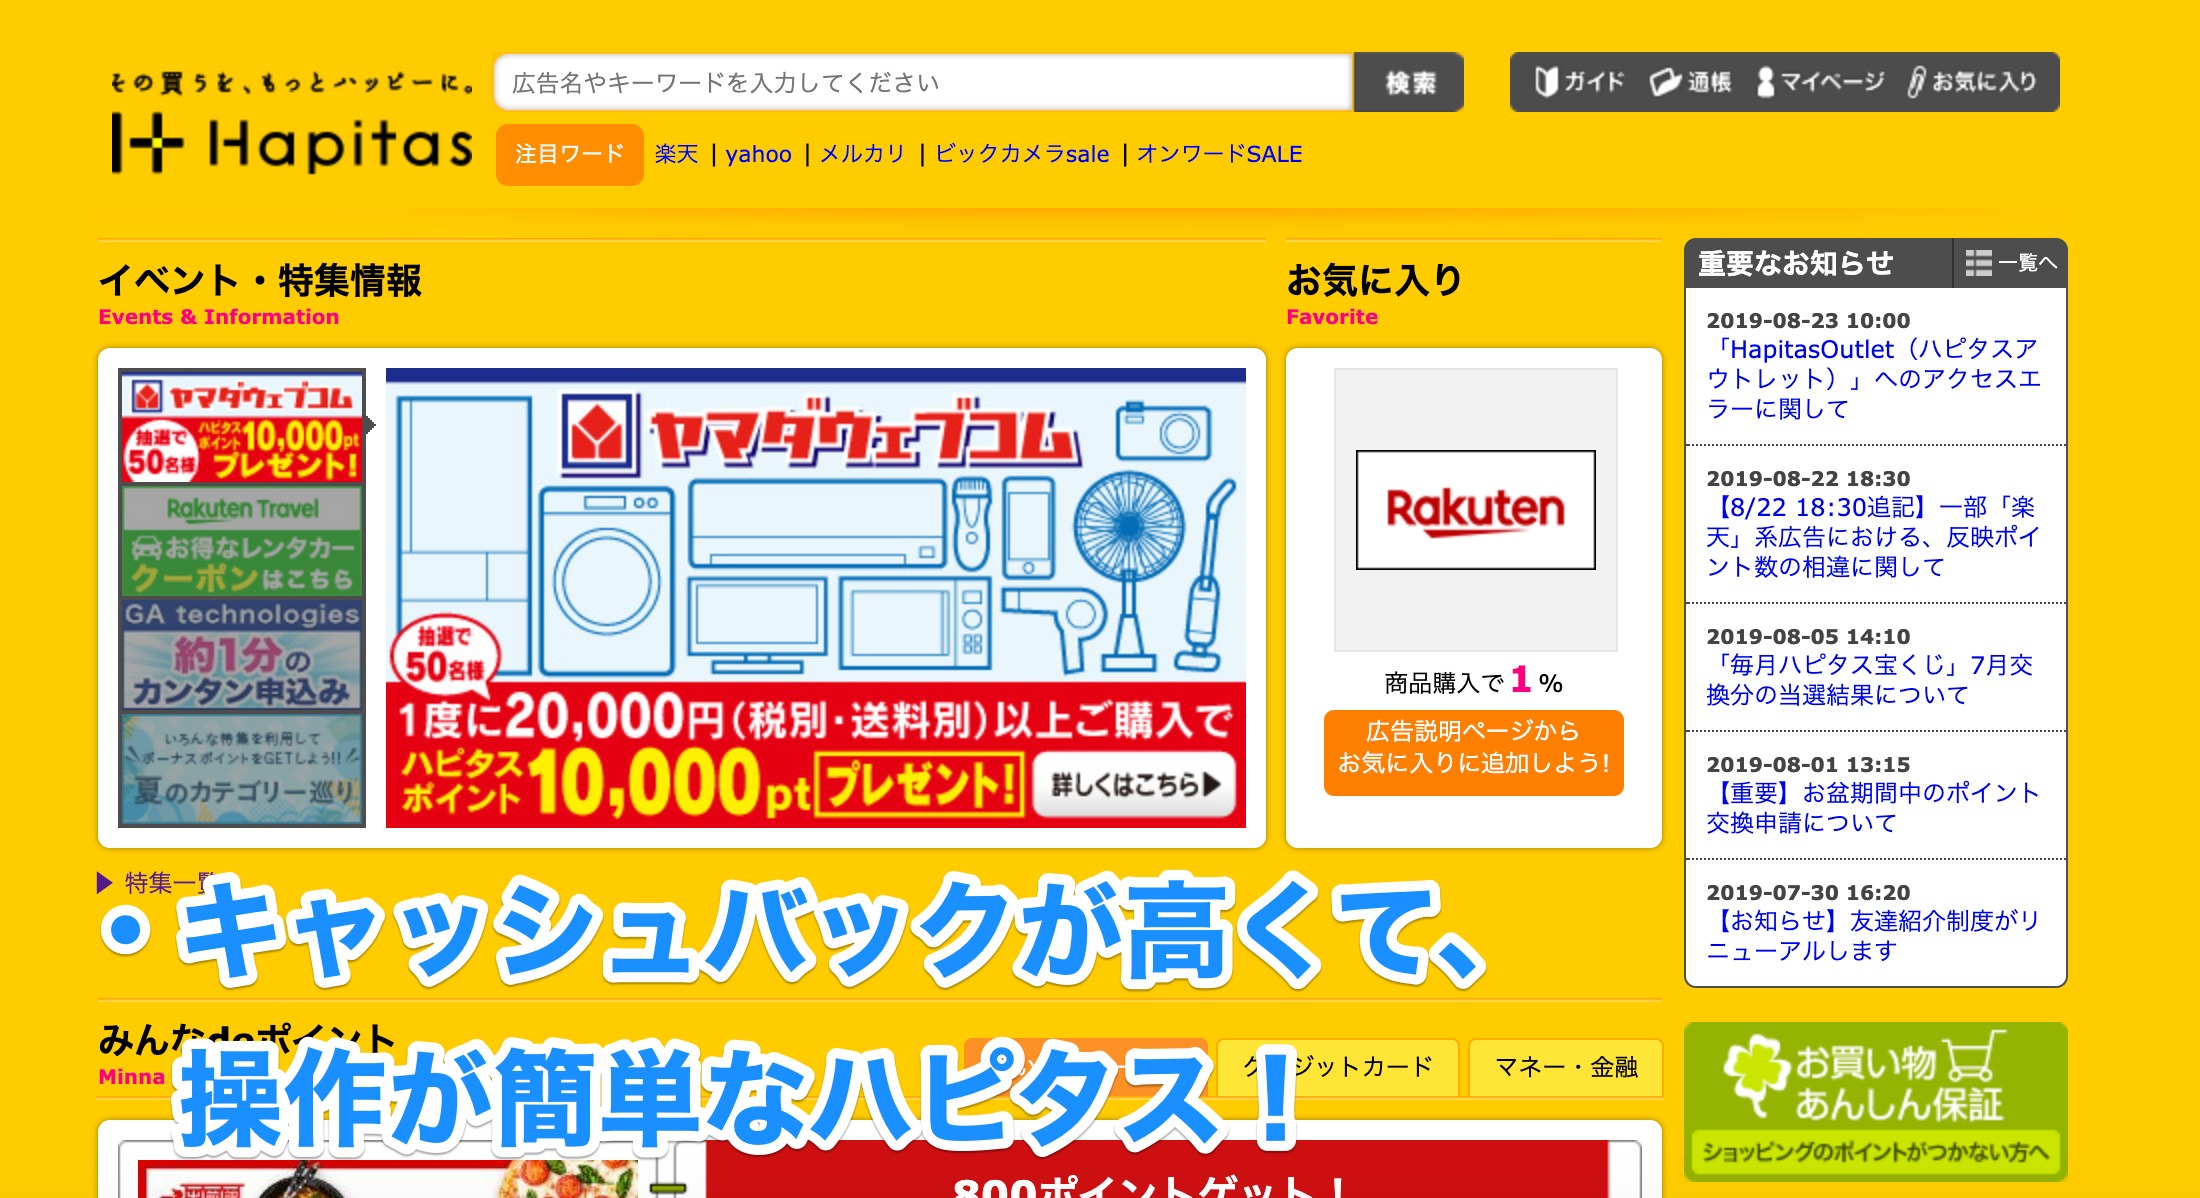The width and height of the screenshot is (2200, 1198).
Task: Click 詳しくはこちら on the banner
Action: tap(1135, 785)
